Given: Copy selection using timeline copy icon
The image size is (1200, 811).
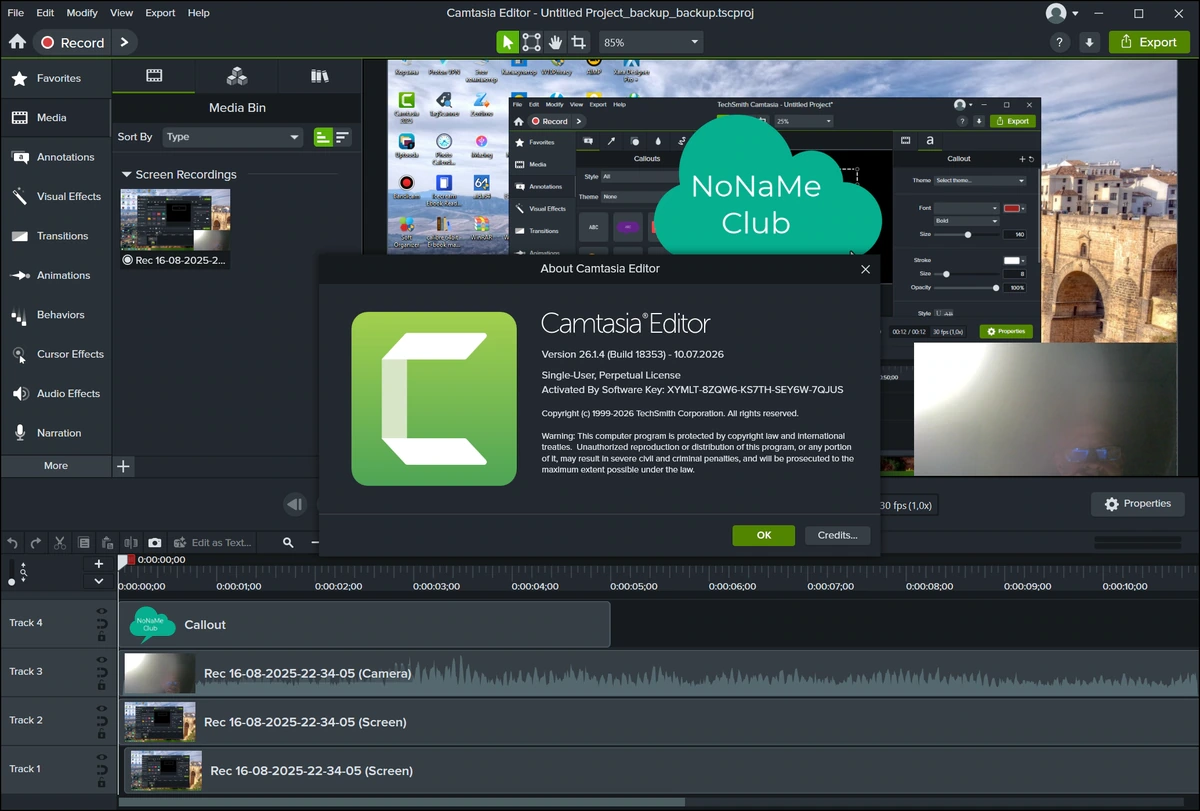Looking at the screenshot, I should click(84, 543).
